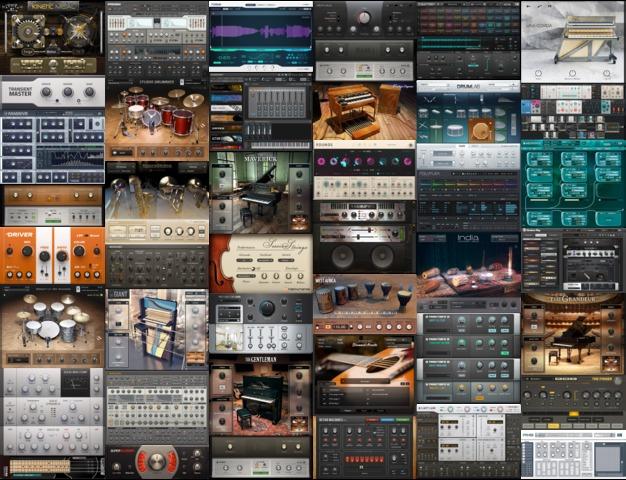
Task: Click the Kinetic Metal title banner
Action: tap(53, 6)
